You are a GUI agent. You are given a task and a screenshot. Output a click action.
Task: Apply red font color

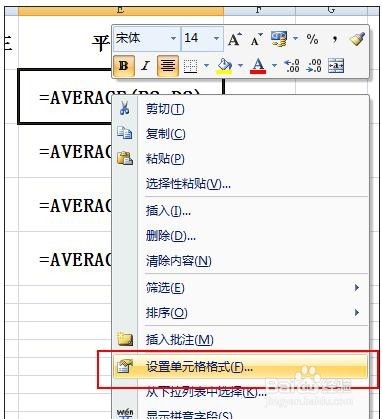pyautogui.click(x=258, y=66)
